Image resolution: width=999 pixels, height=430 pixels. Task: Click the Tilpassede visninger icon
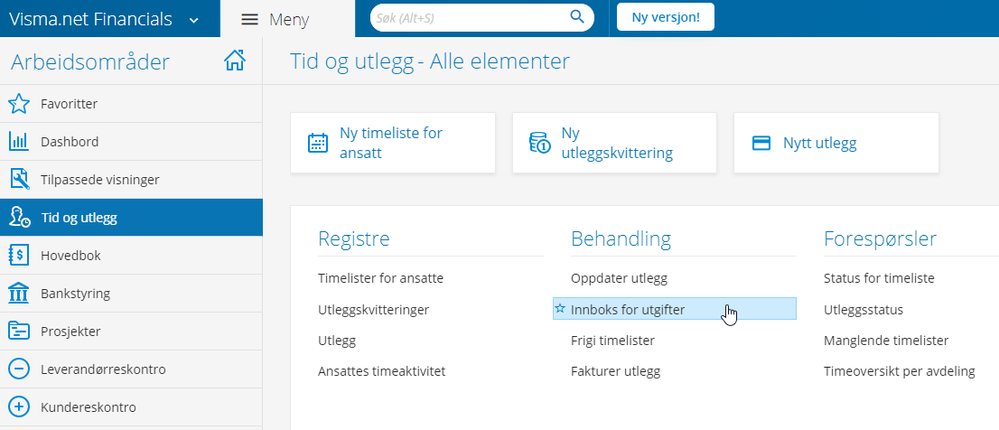click(x=18, y=180)
